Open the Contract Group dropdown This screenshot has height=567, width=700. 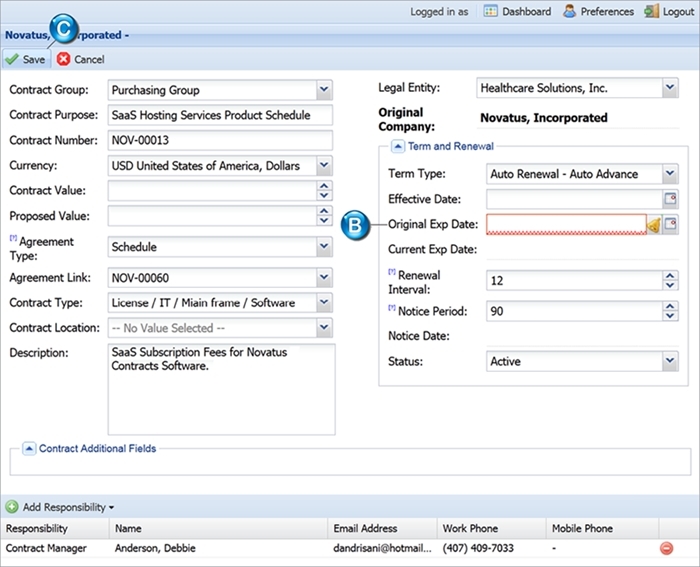[x=324, y=90]
